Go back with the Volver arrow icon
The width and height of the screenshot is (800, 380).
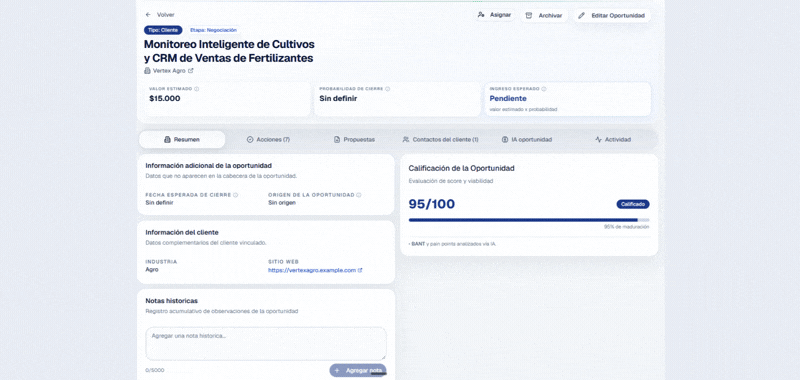pyautogui.click(x=148, y=15)
